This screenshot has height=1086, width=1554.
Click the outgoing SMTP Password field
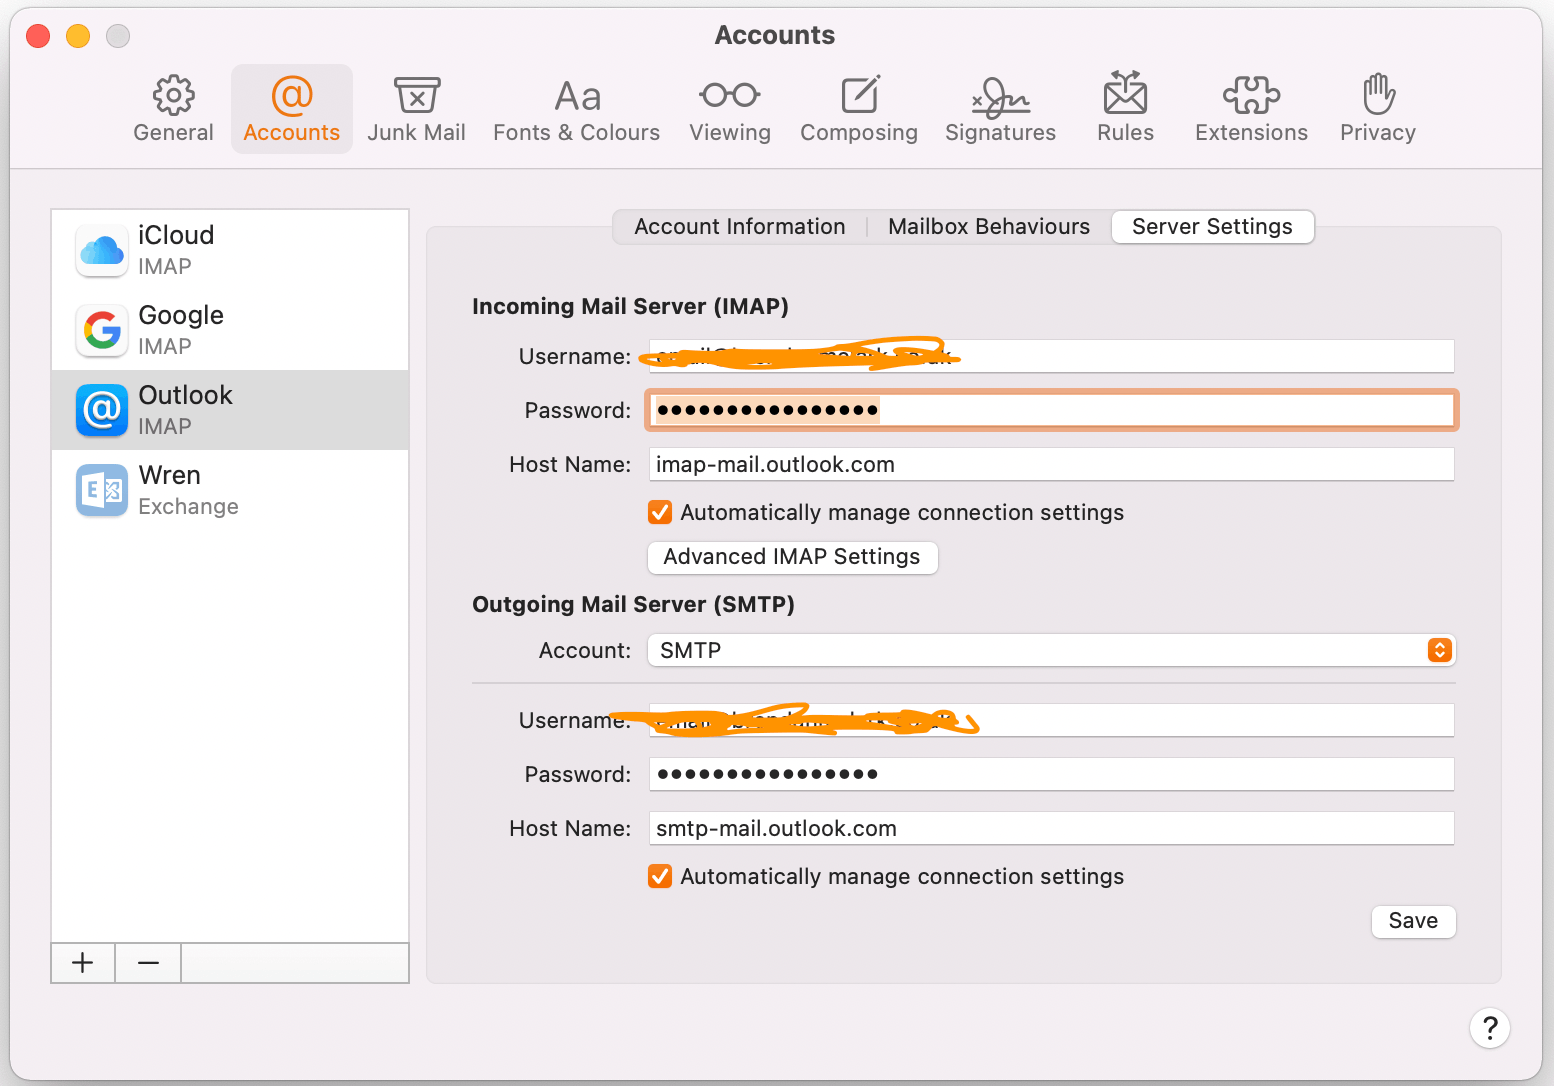1052,774
